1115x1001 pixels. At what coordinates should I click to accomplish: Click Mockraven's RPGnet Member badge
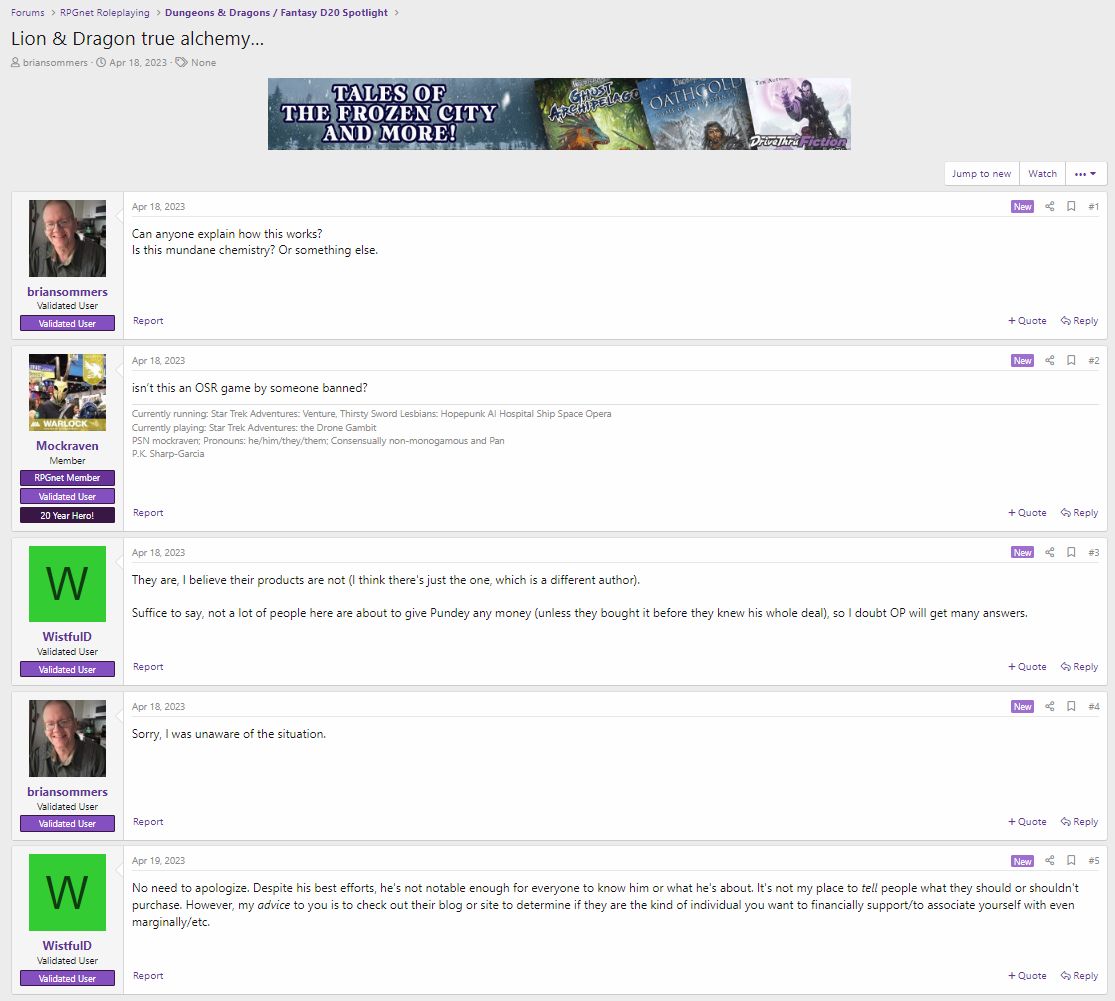coord(68,478)
